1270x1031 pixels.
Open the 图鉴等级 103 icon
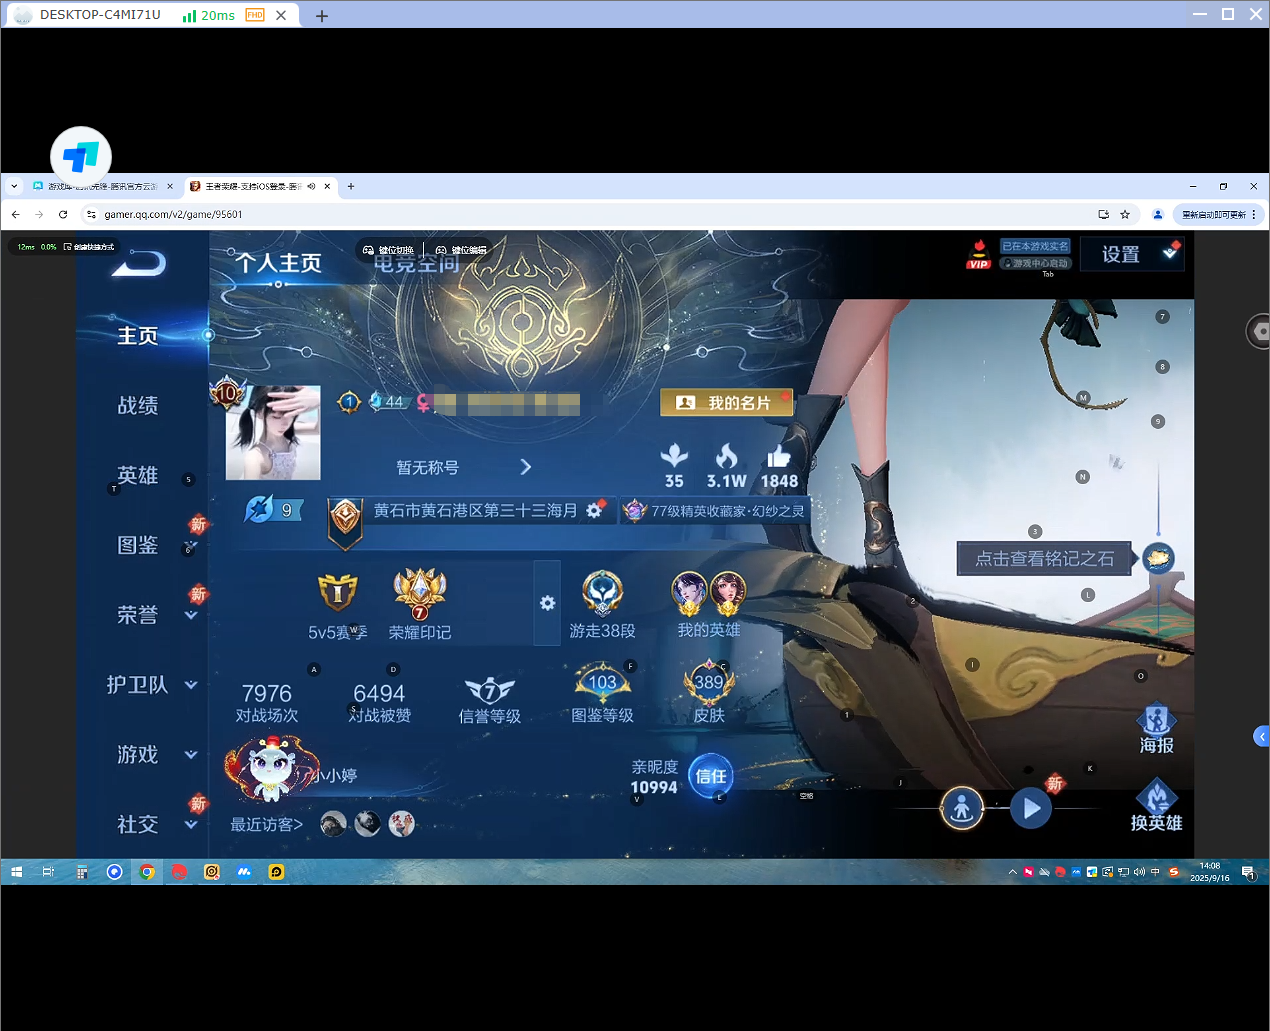coord(602,684)
